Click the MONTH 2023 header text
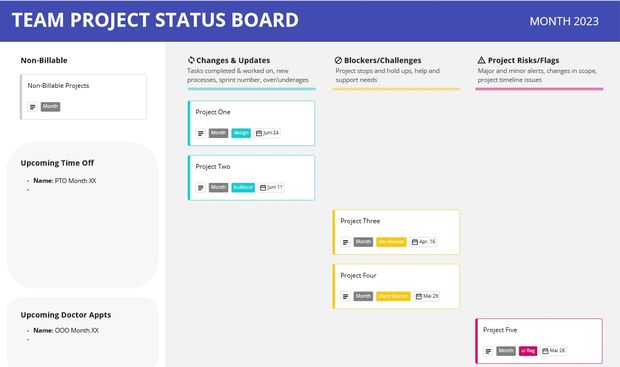 (x=564, y=21)
